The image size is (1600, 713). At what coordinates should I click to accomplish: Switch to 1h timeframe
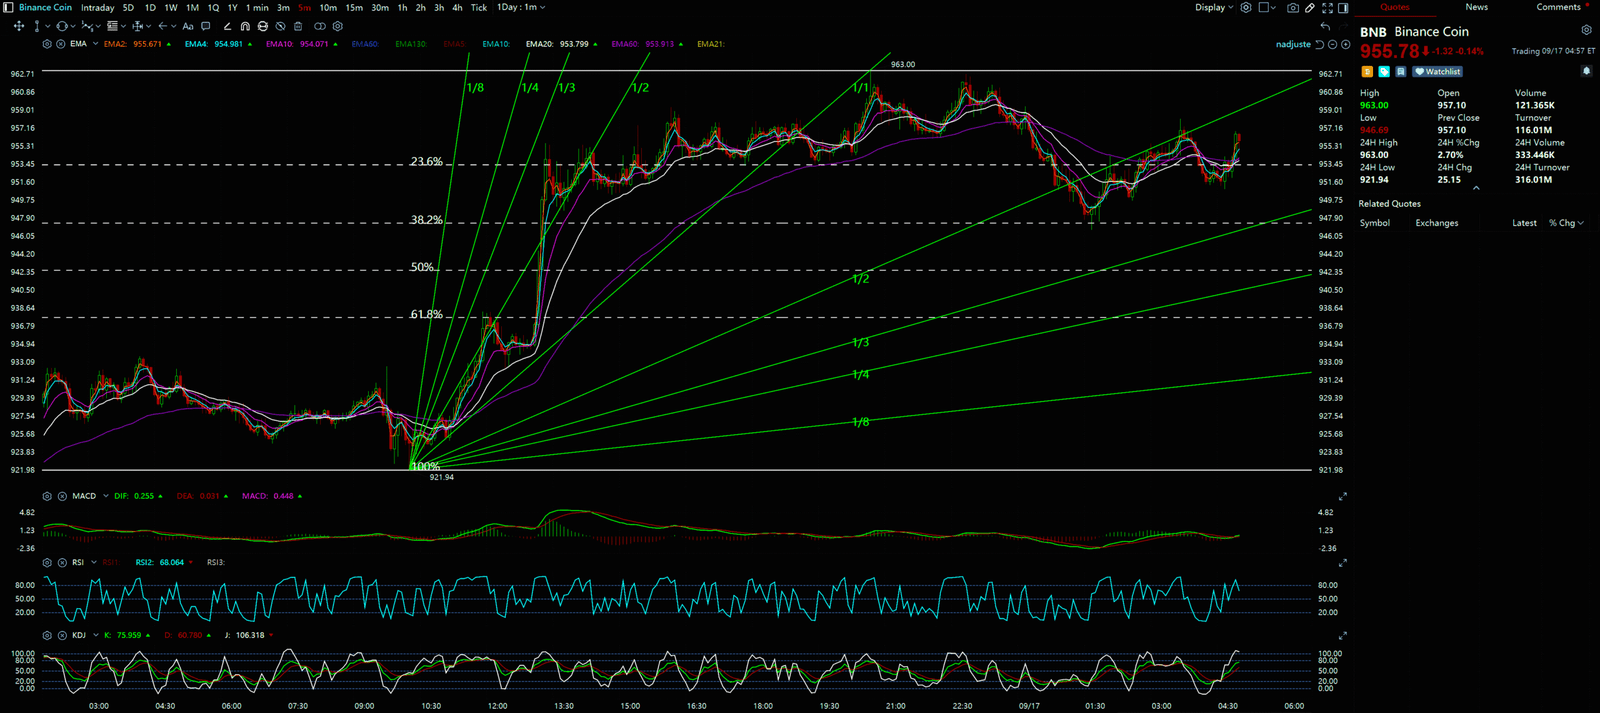coord(402,8)
